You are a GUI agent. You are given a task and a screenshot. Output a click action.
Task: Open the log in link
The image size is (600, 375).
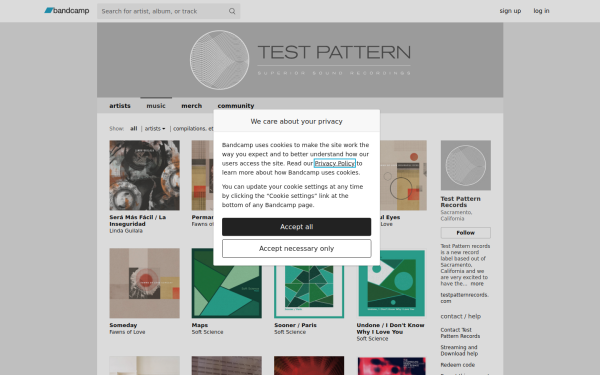[x=541, y=11]
